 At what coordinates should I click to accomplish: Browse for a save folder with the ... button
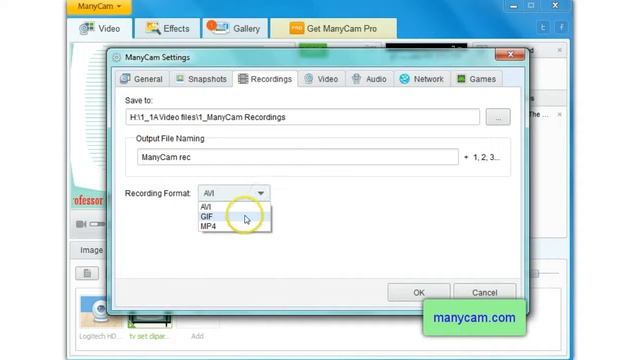coord(498,117)
